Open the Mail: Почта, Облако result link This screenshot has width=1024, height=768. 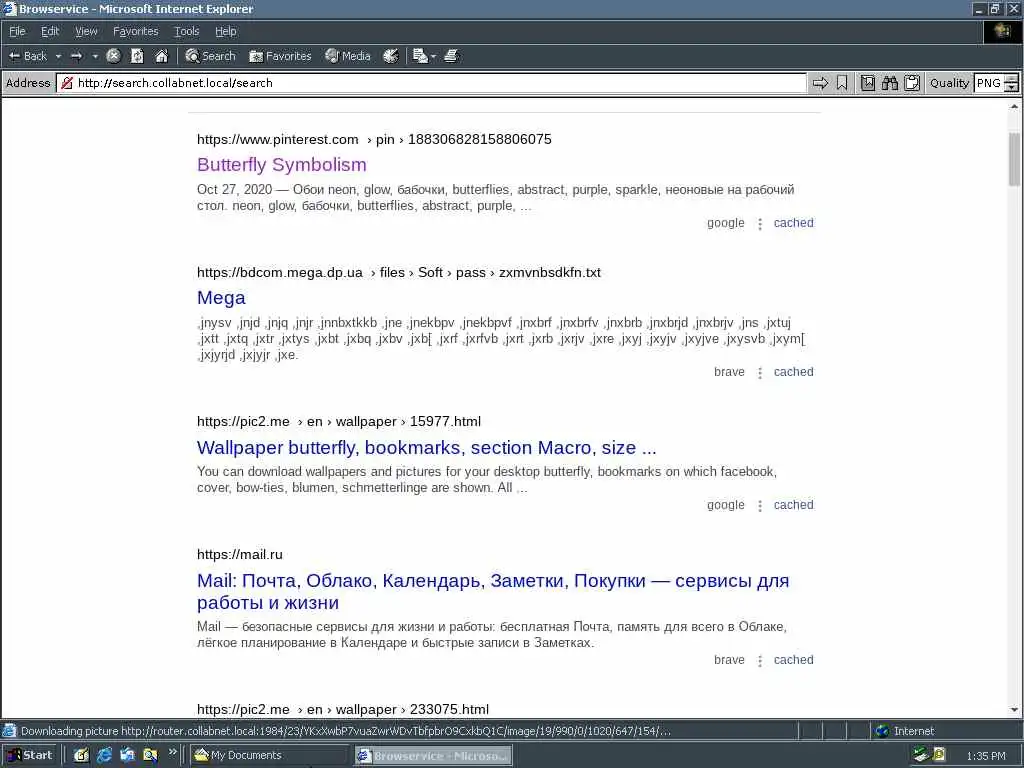pos(493,592)
